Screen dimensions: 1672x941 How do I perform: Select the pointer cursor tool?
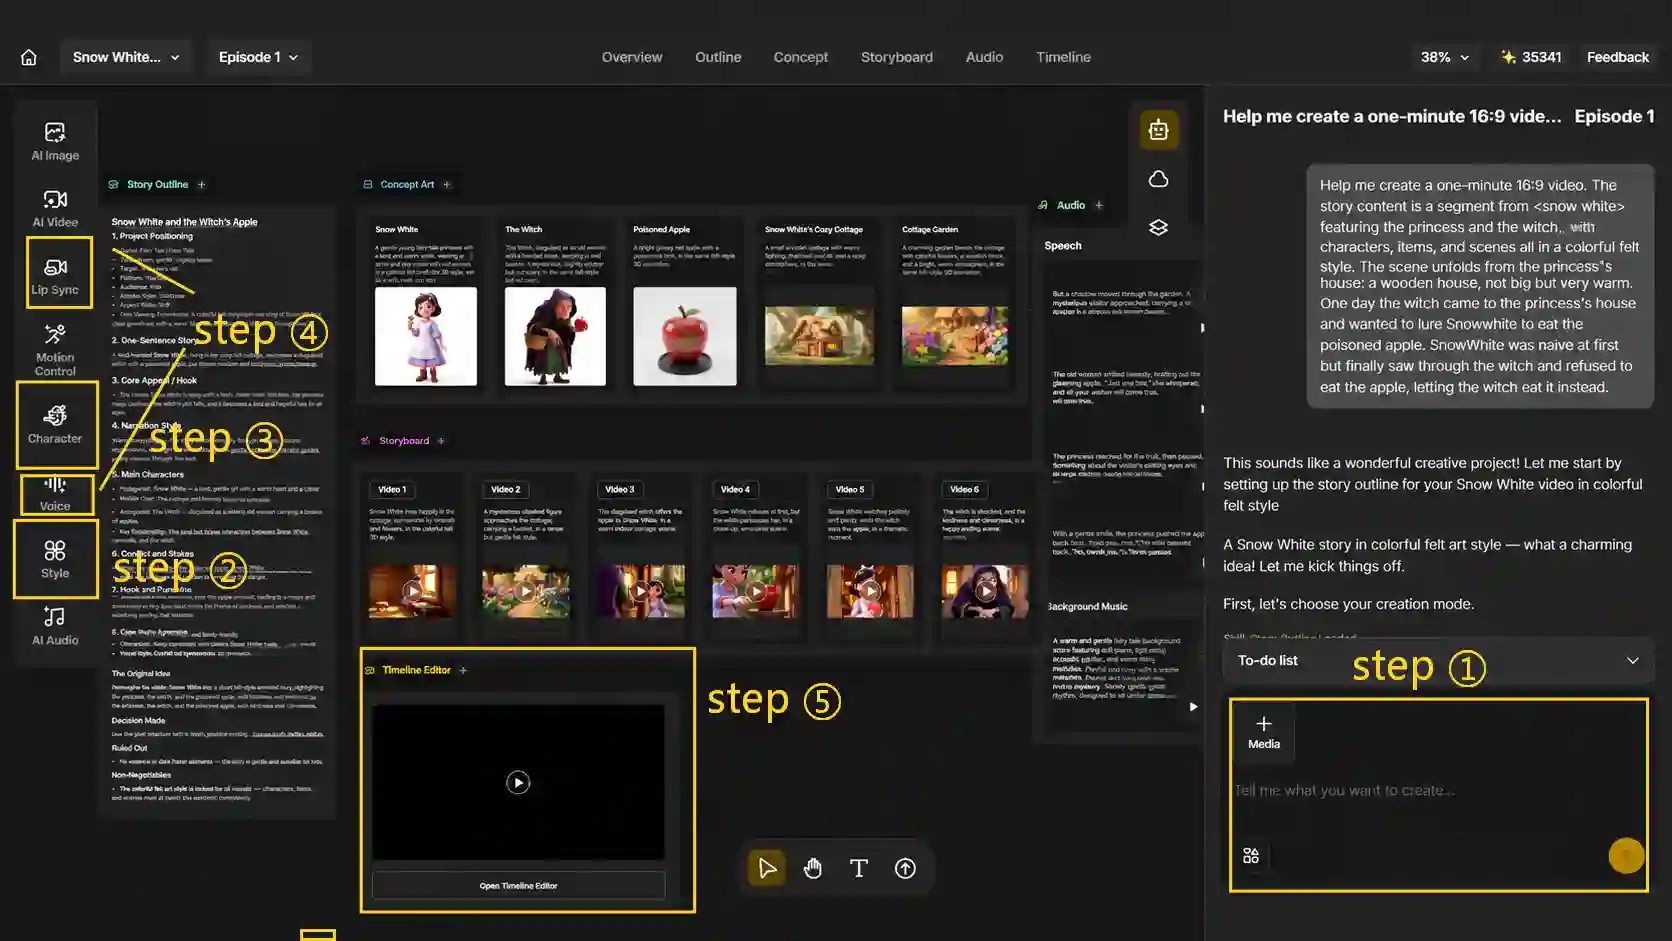point(767,868)
